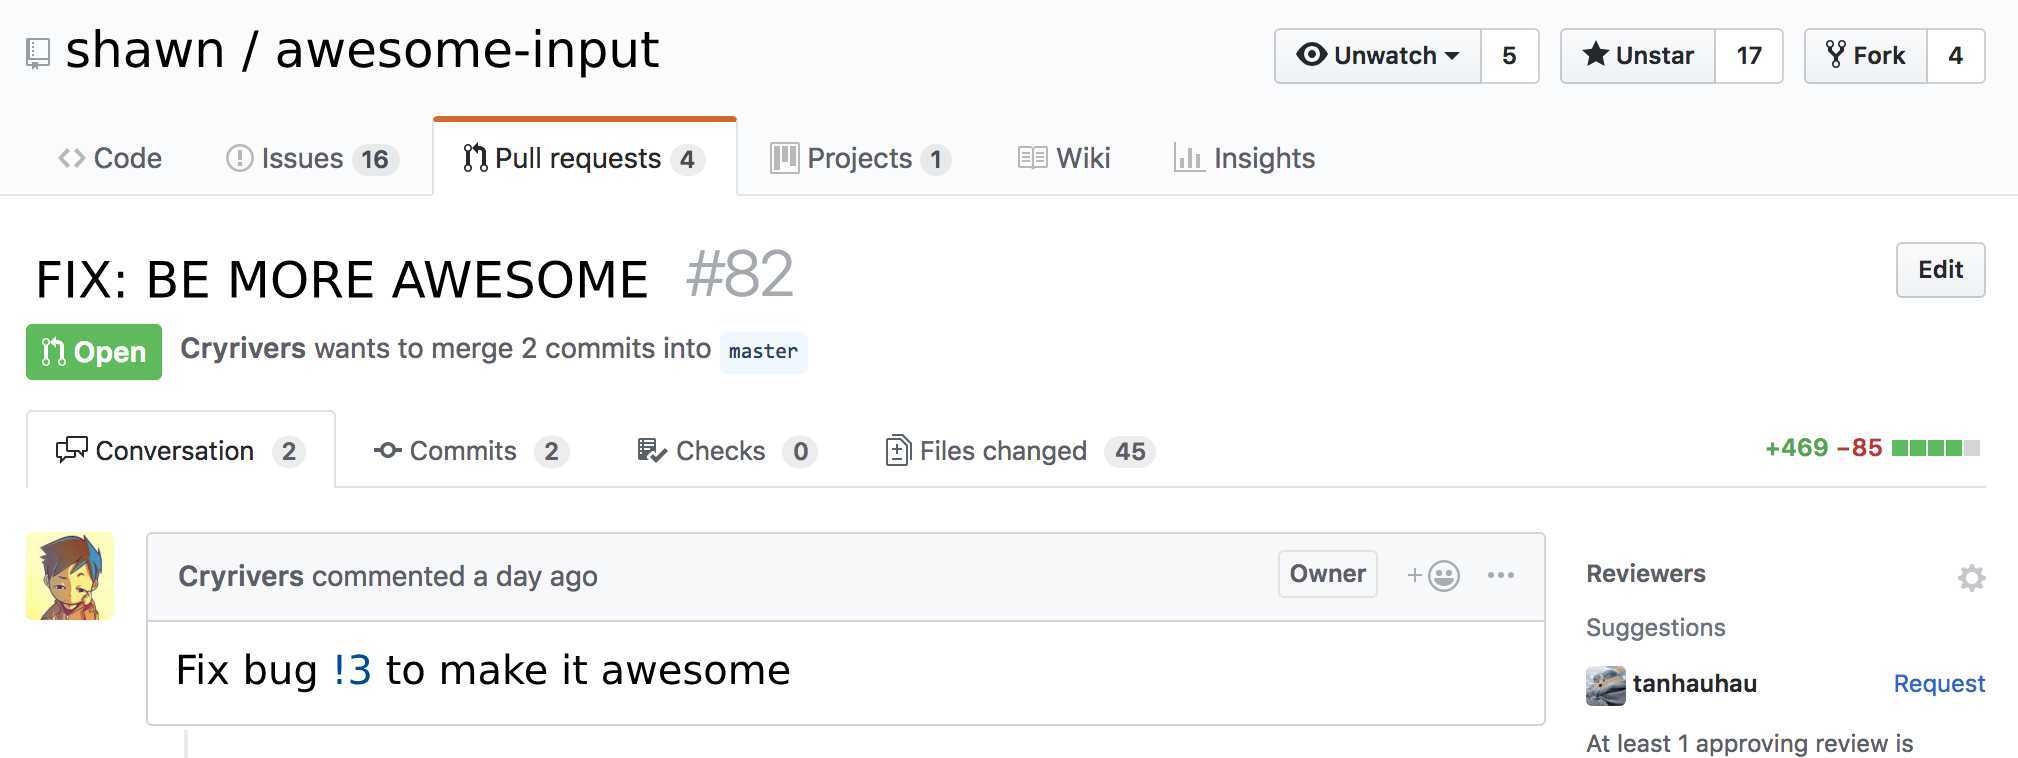The width and height of the screenshot is (2018, 758).
Task: Unstar the repository
Action: pyautogui.click(x=1638, y=56)
